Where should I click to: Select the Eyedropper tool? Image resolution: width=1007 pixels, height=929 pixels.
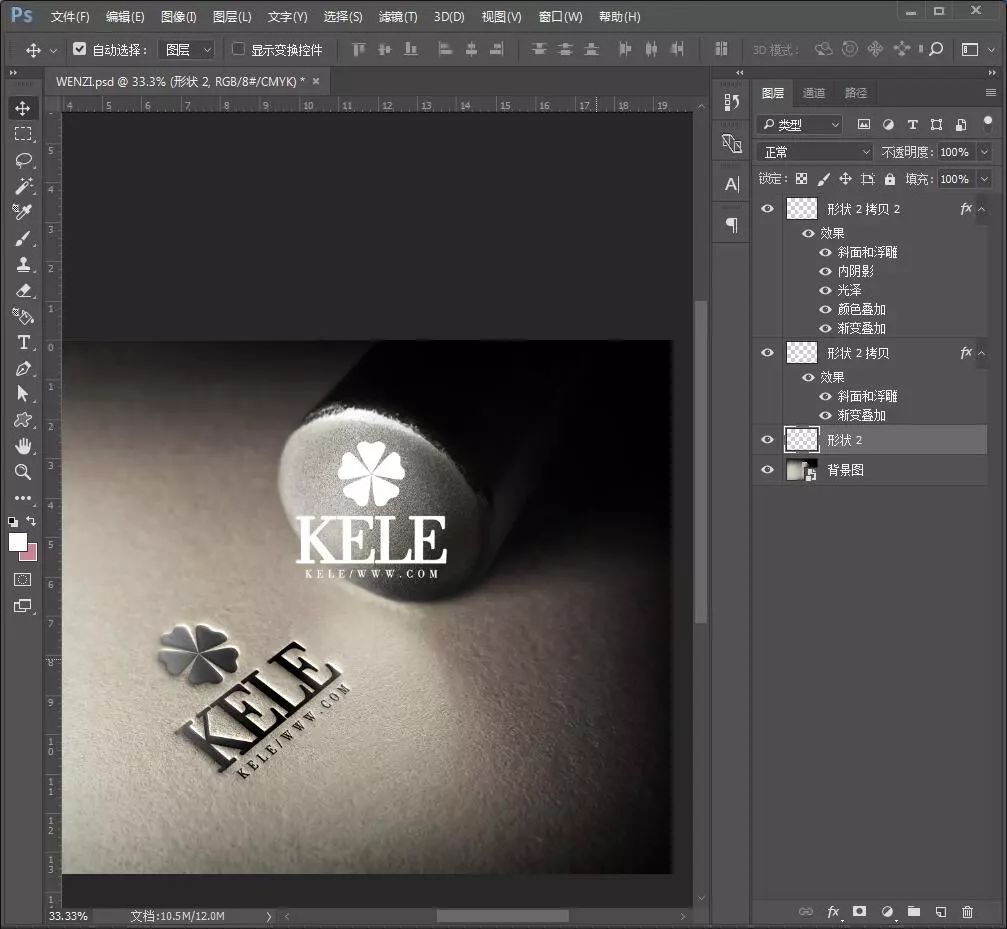[23, 212]
